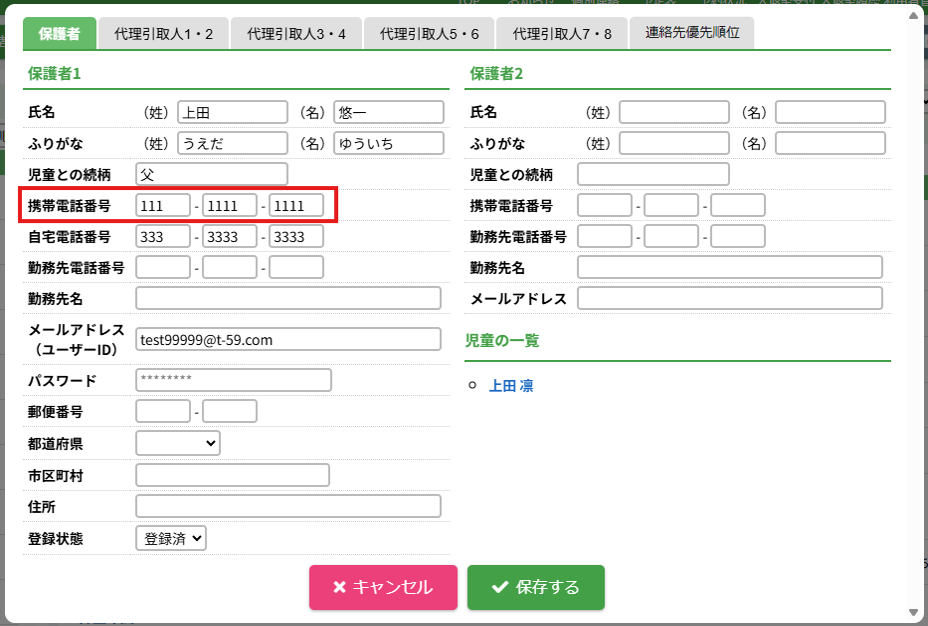Select the 代理引取人5・6 tab
This screenshot has width=928, height=626.
click(x=429, y=34)
